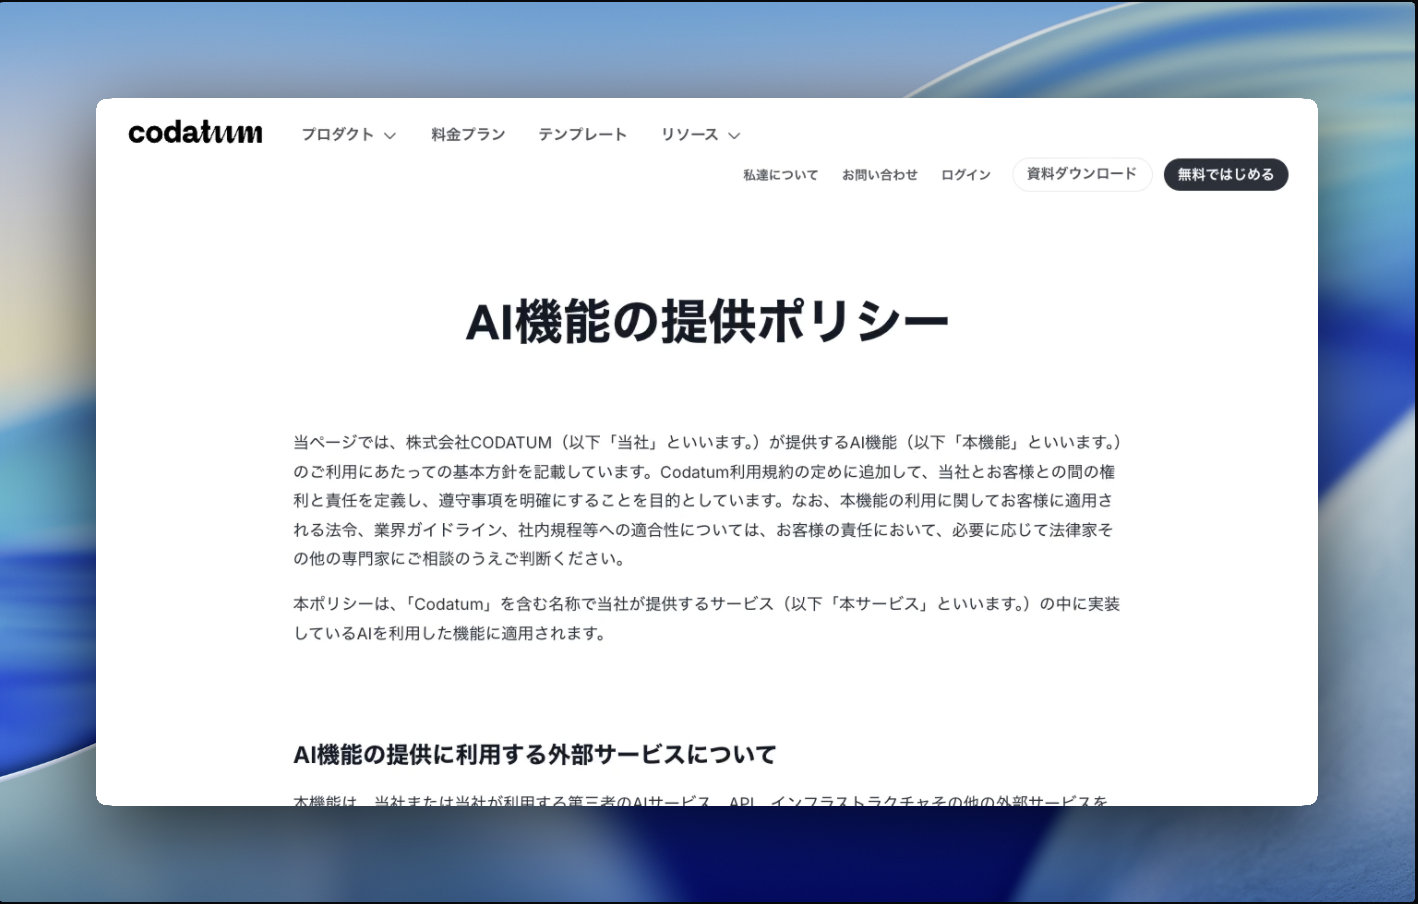The width and height of the screenshot is (1418, 904).
Task: Visit the 私達について link
Action: (x=780, y=175)
